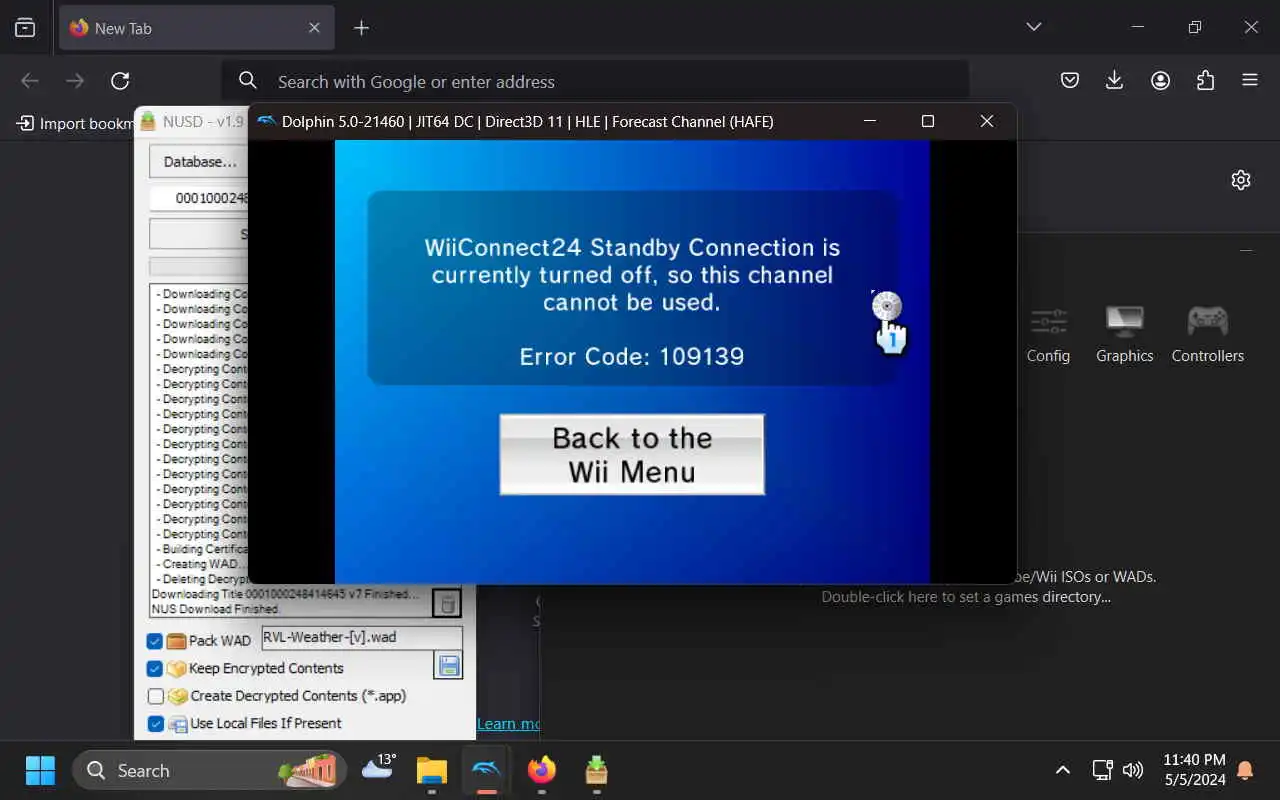Switch to Dolphin emulator in the taskbar

pyautogui.click(x=487, y=770)
